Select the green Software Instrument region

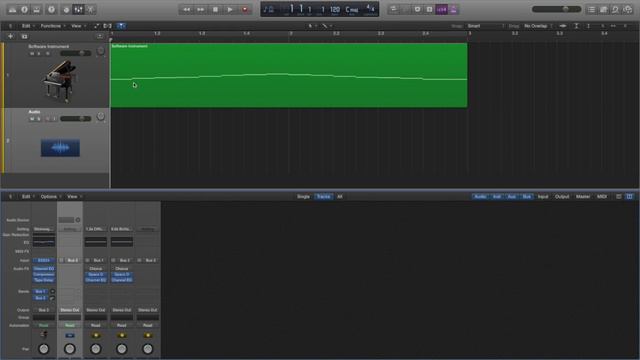(x=289, y=75)
